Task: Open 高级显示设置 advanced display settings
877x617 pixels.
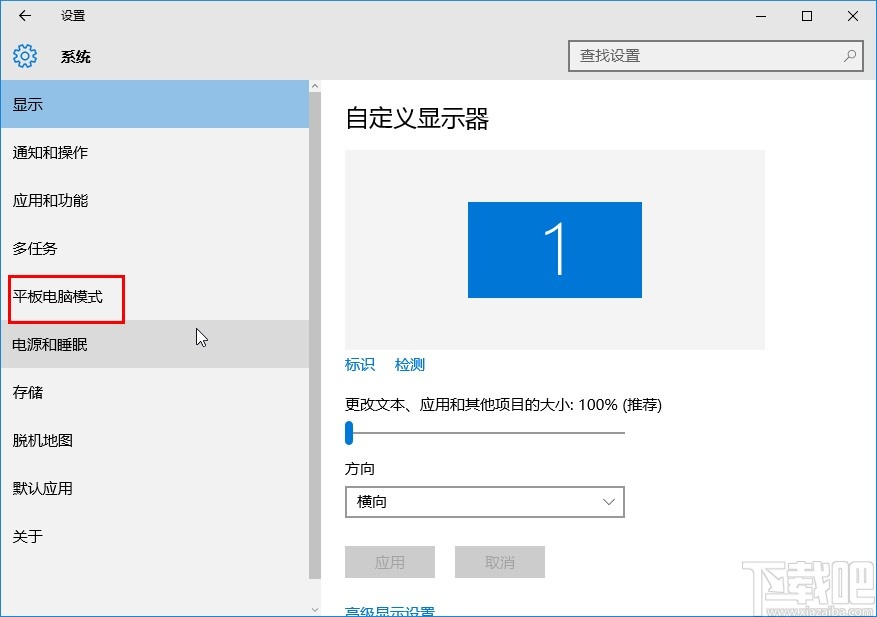Action: click(392, 611)
